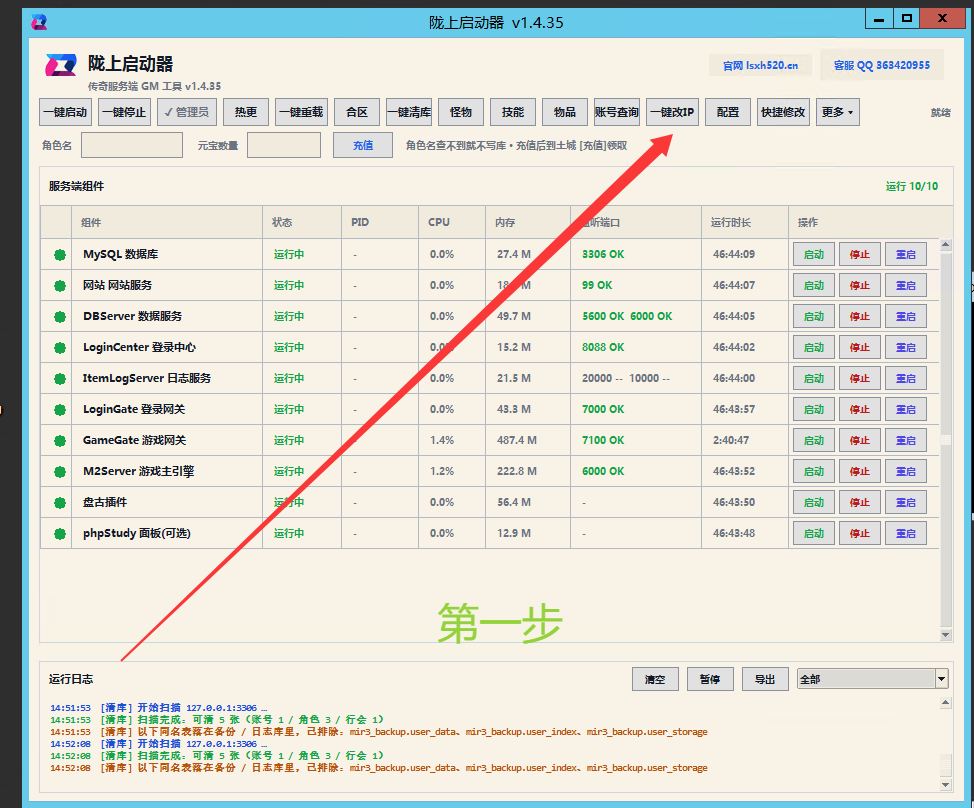Image resolution: width=974 pixels, height=808 pixels.
Task: Click the run log scrollbar up arrow
Action: (945, 702)
